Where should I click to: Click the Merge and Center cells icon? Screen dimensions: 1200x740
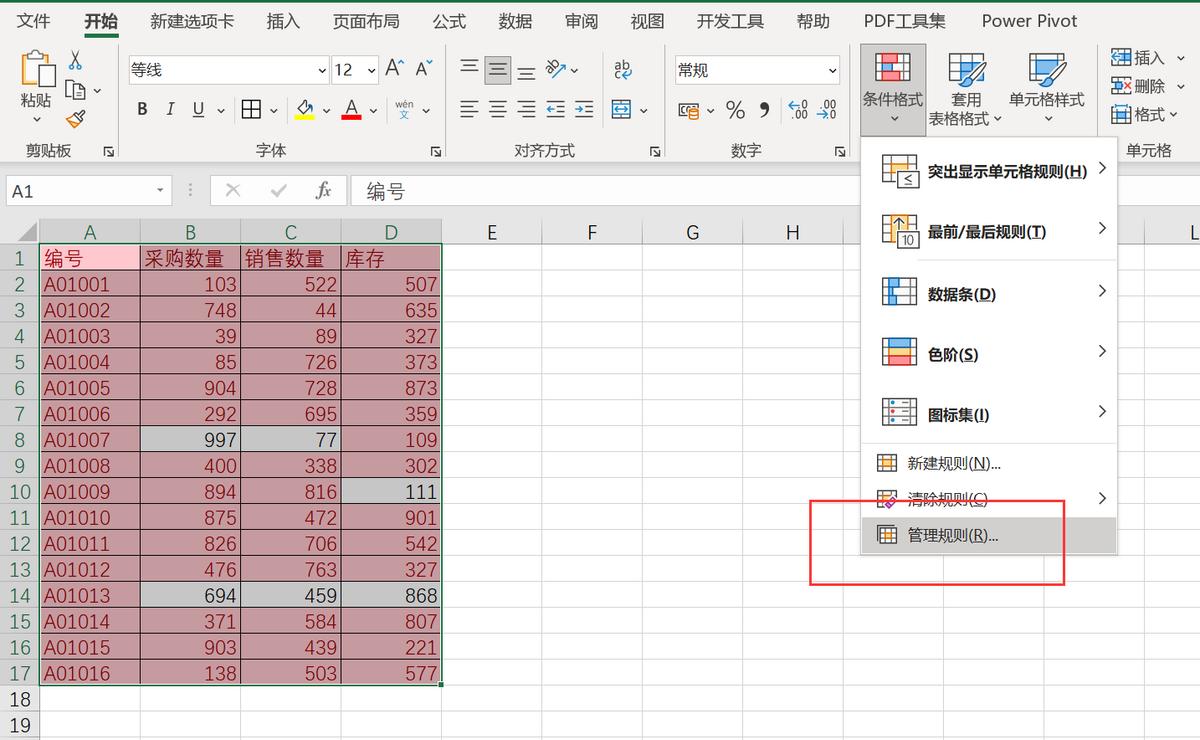click(x=622, y=109)
